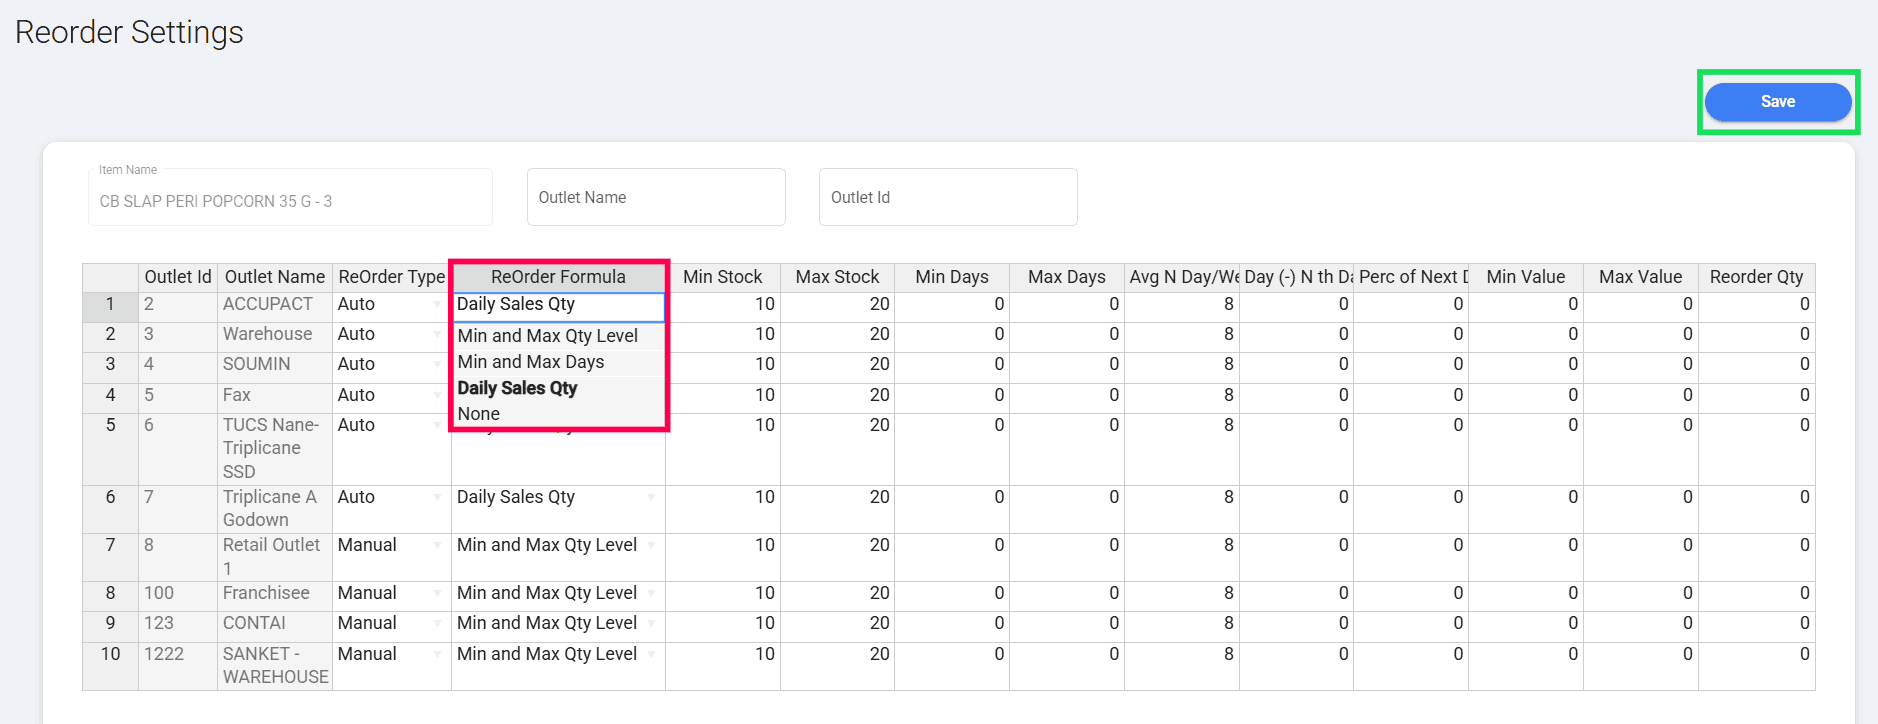
Task: Choose "Min and Max Qty Level" from open list
Action: coord(547,336)
